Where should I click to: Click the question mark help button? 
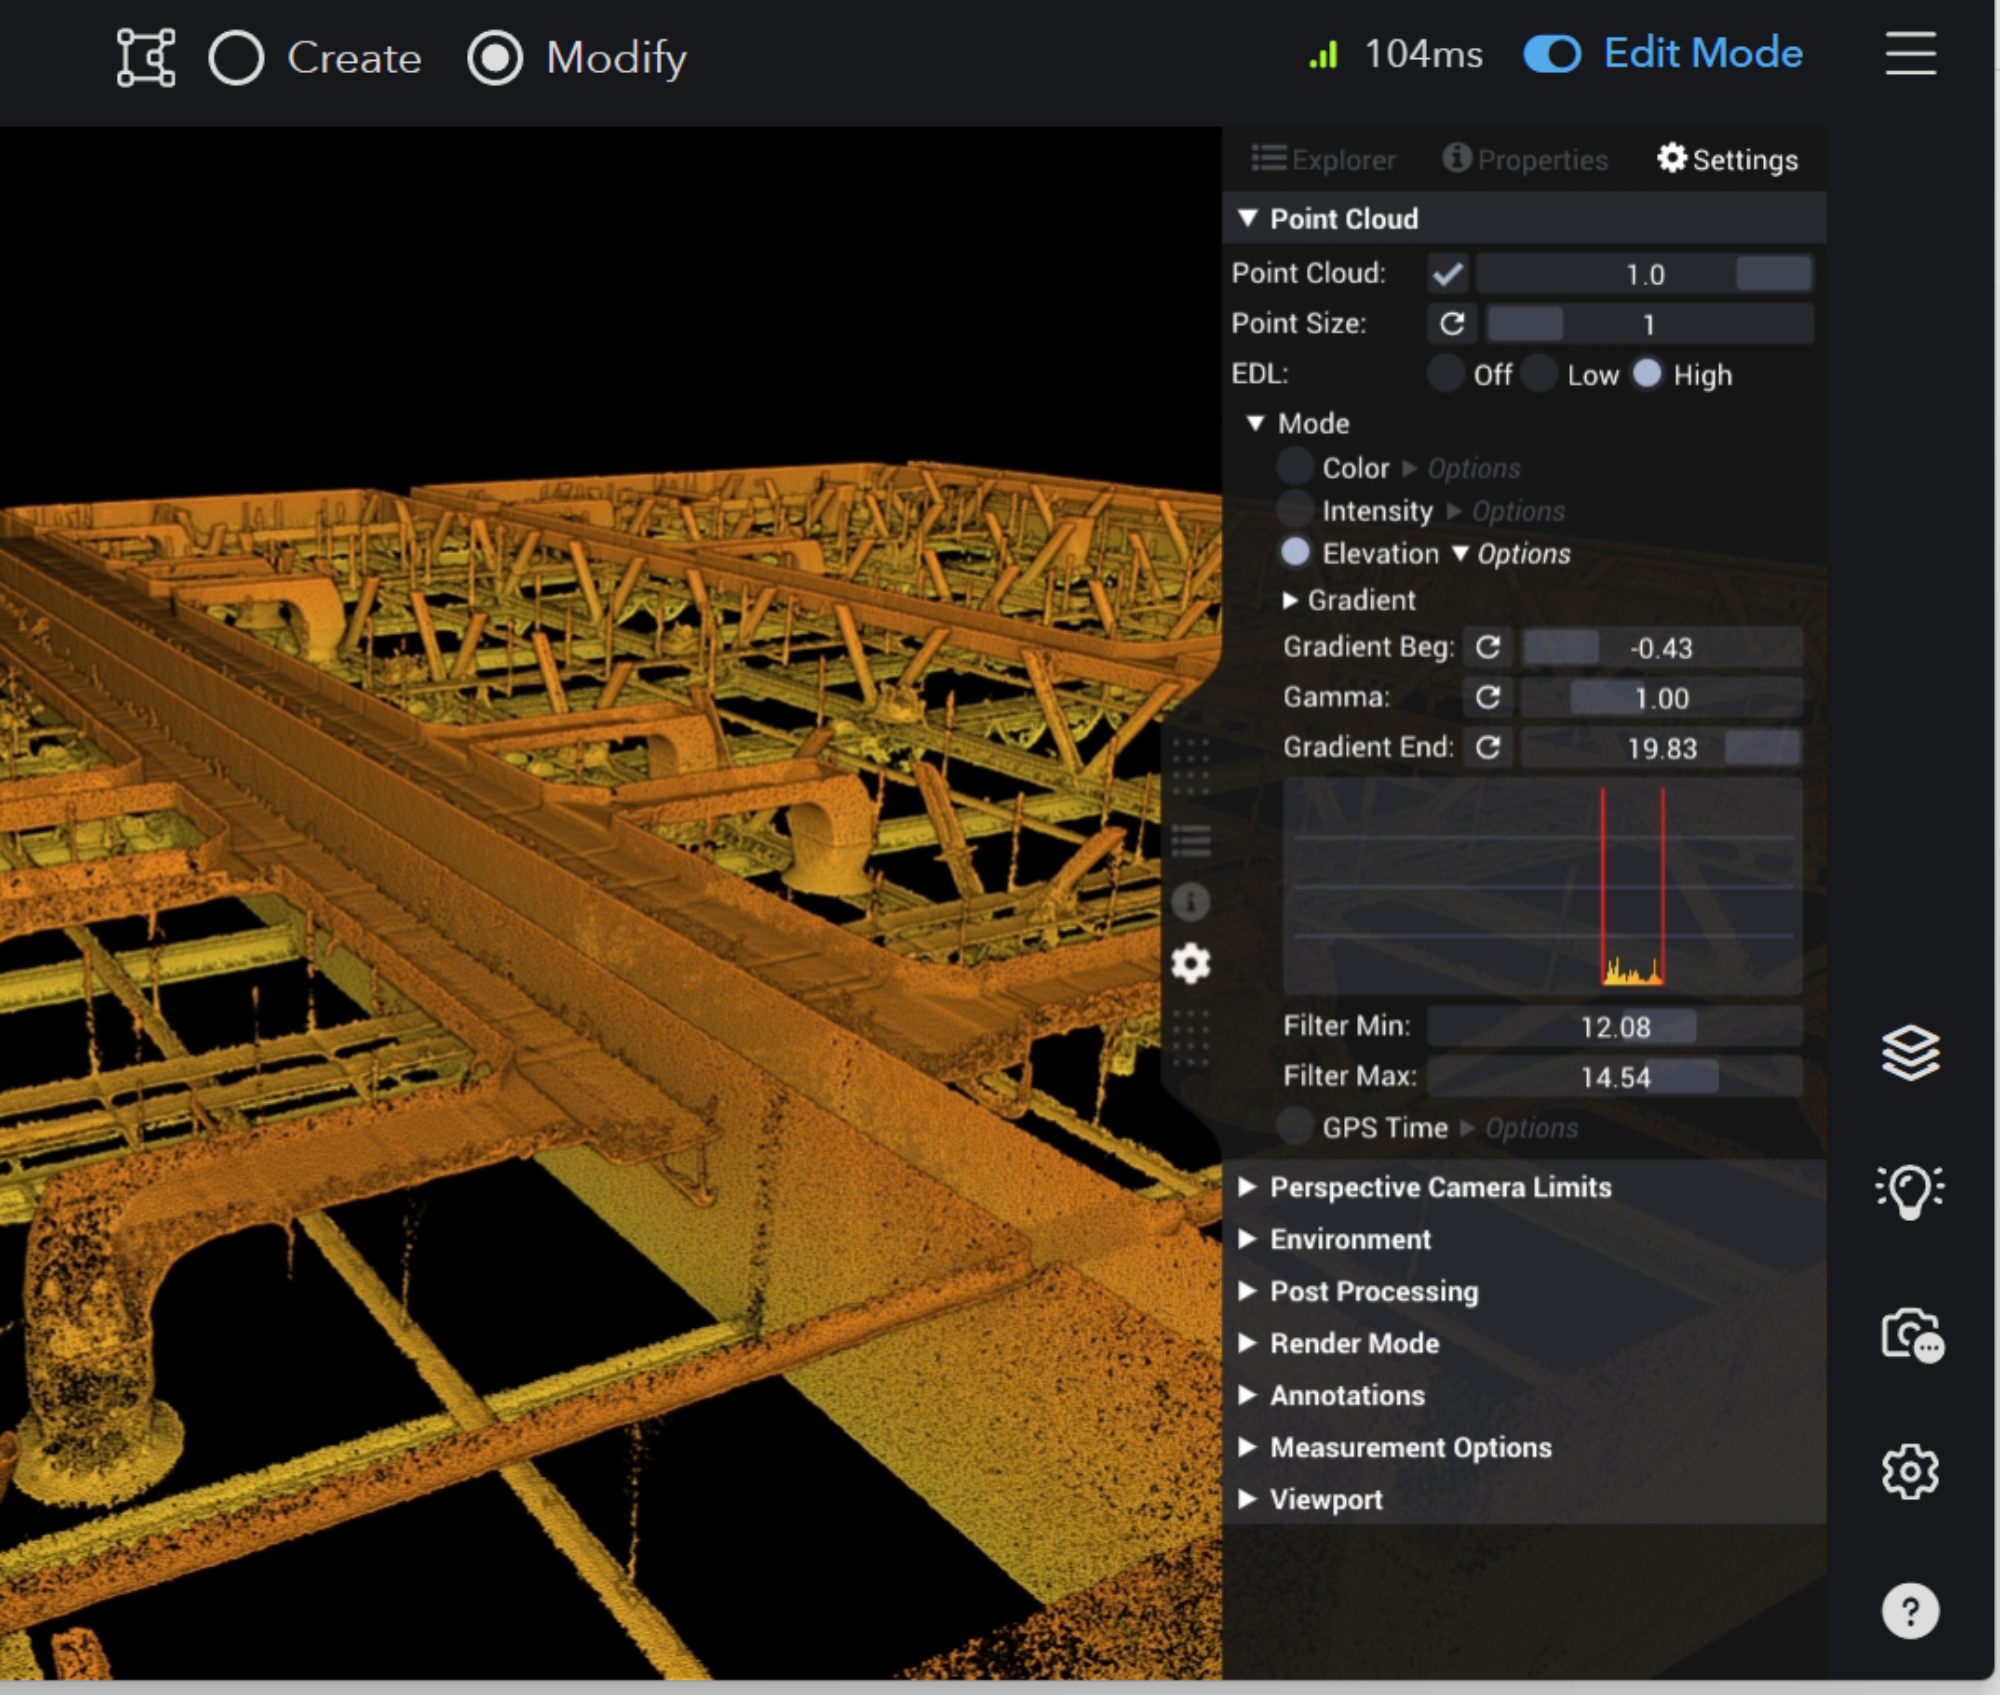(x=1910, y=1611)
